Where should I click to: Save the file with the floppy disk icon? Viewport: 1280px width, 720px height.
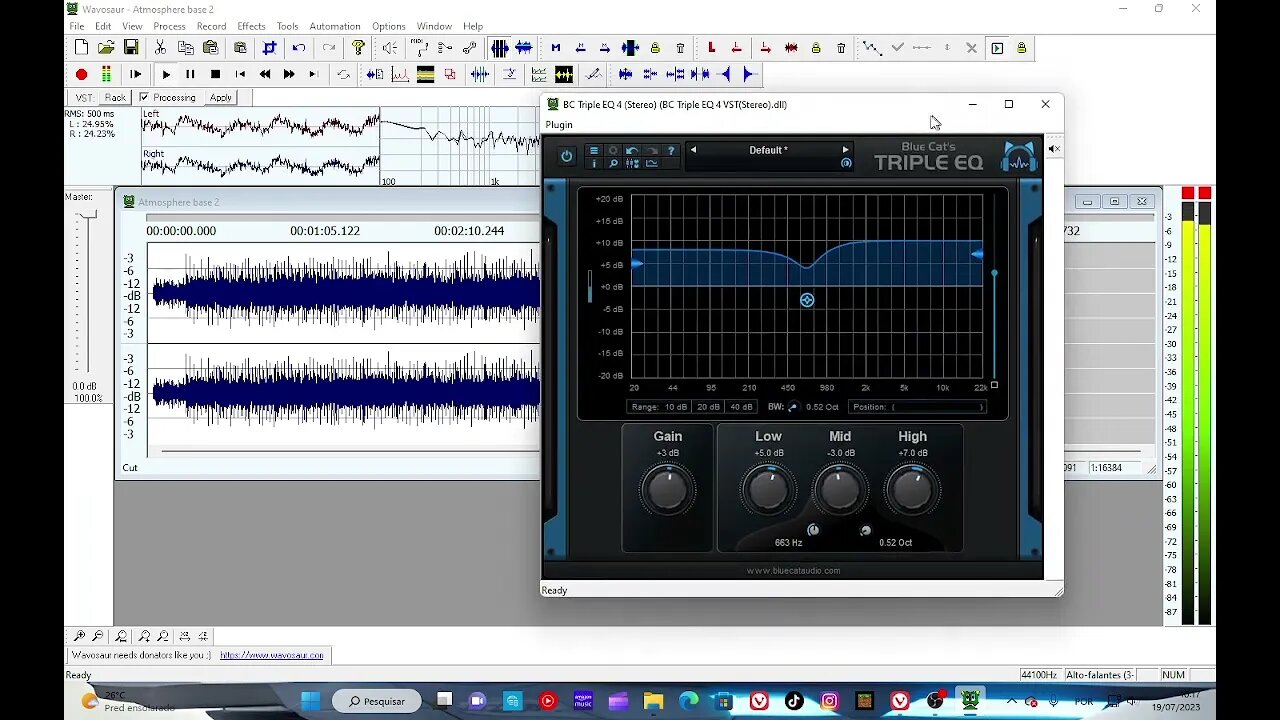pyautogui.click(x=131, y=47)
